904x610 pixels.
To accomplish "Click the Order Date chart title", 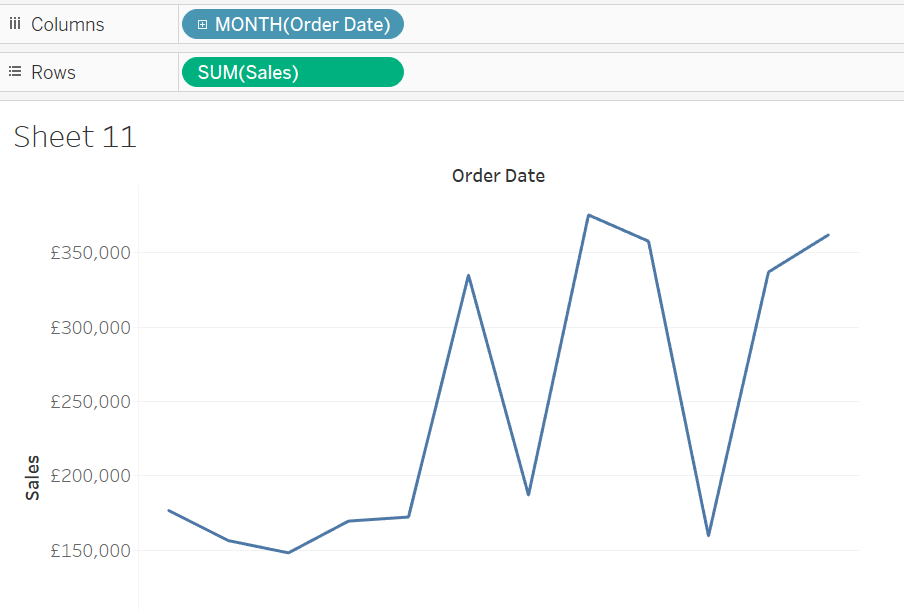I will tap(498, 175).
